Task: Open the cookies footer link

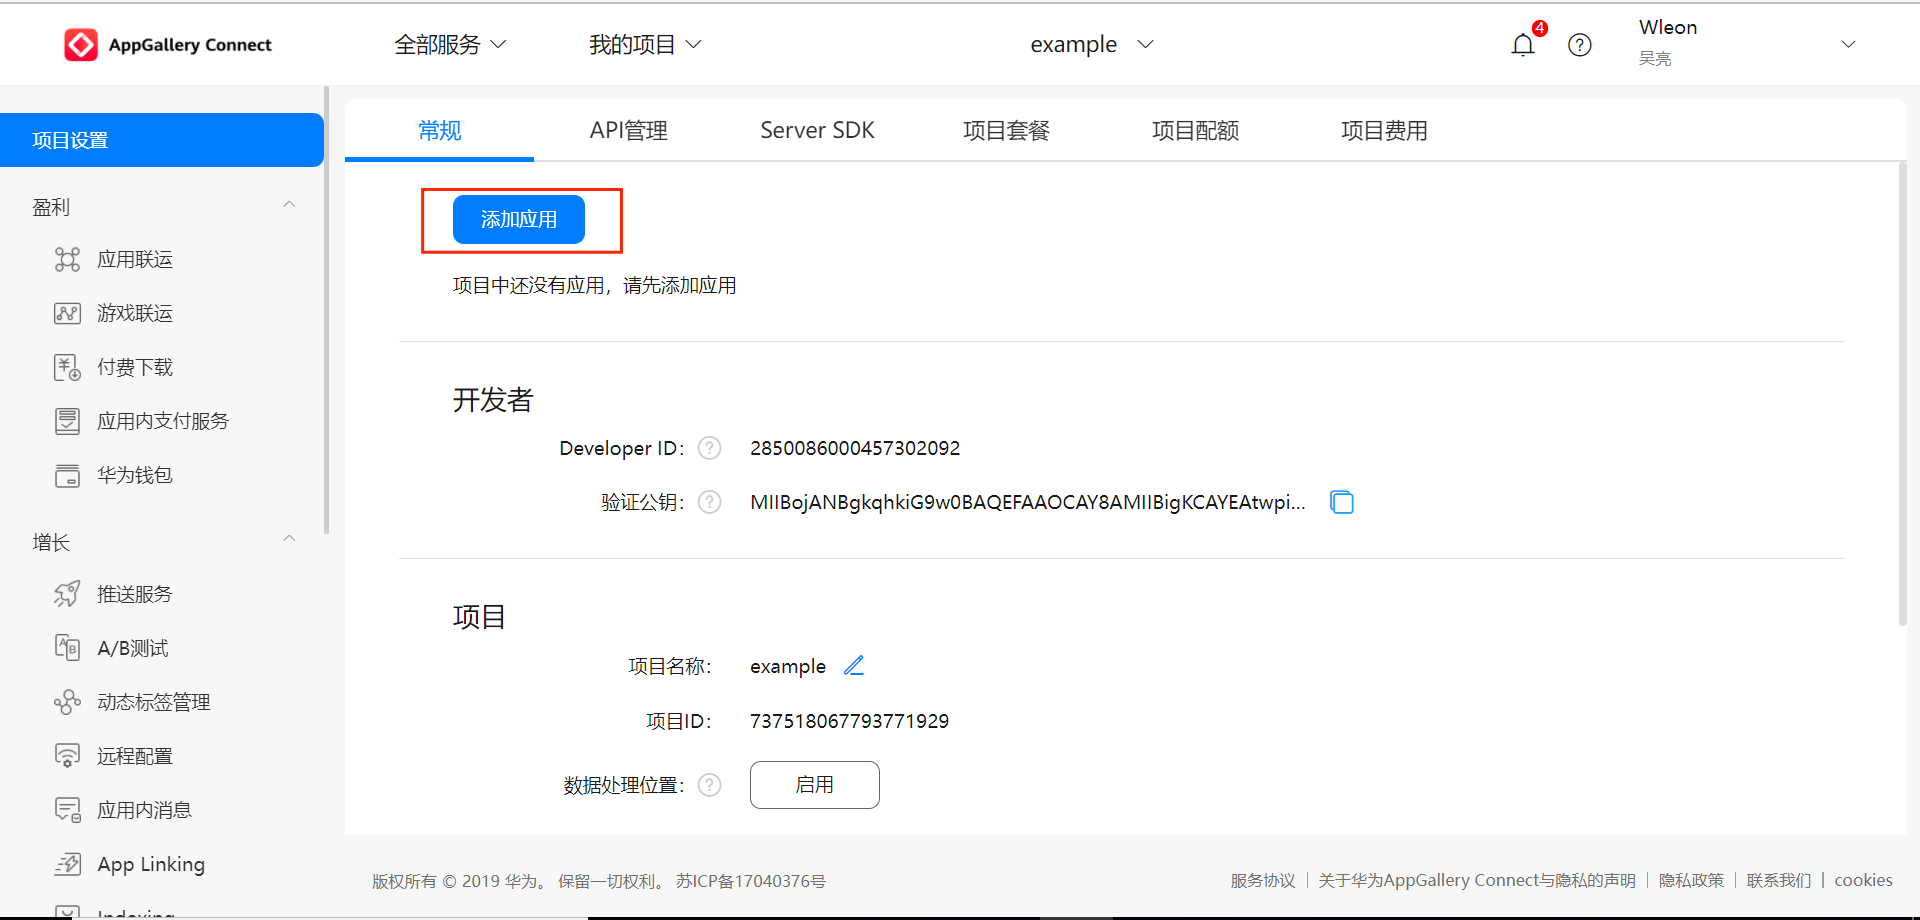Action: (1864, 881)
